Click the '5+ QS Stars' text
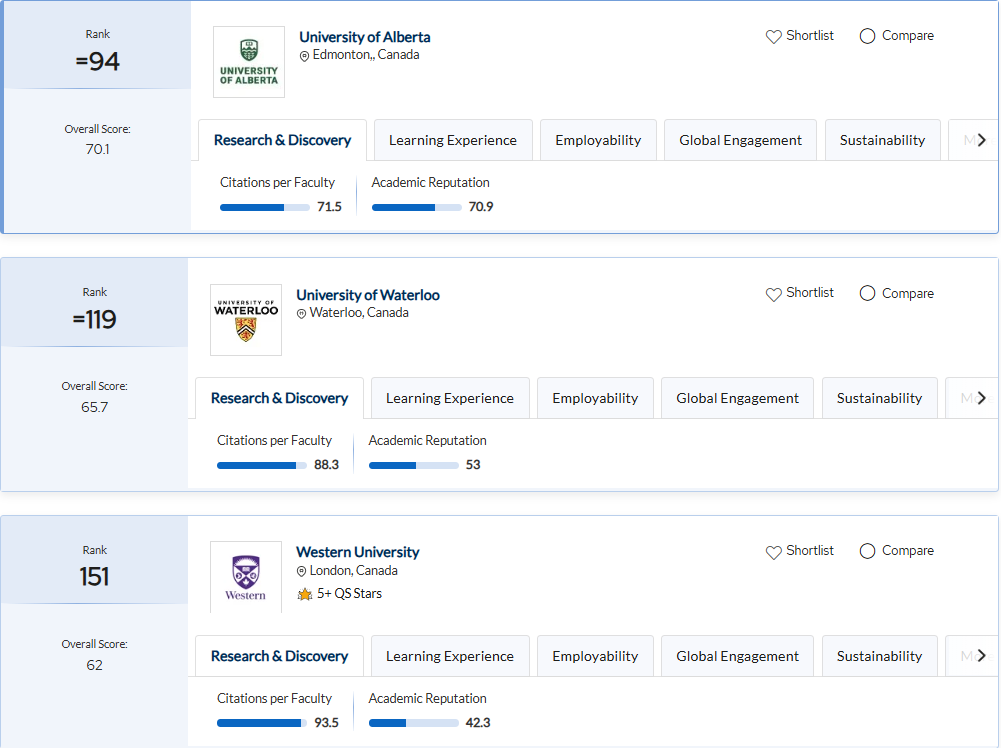This screenshot has height=748, width=1001. tap(349, 594)
